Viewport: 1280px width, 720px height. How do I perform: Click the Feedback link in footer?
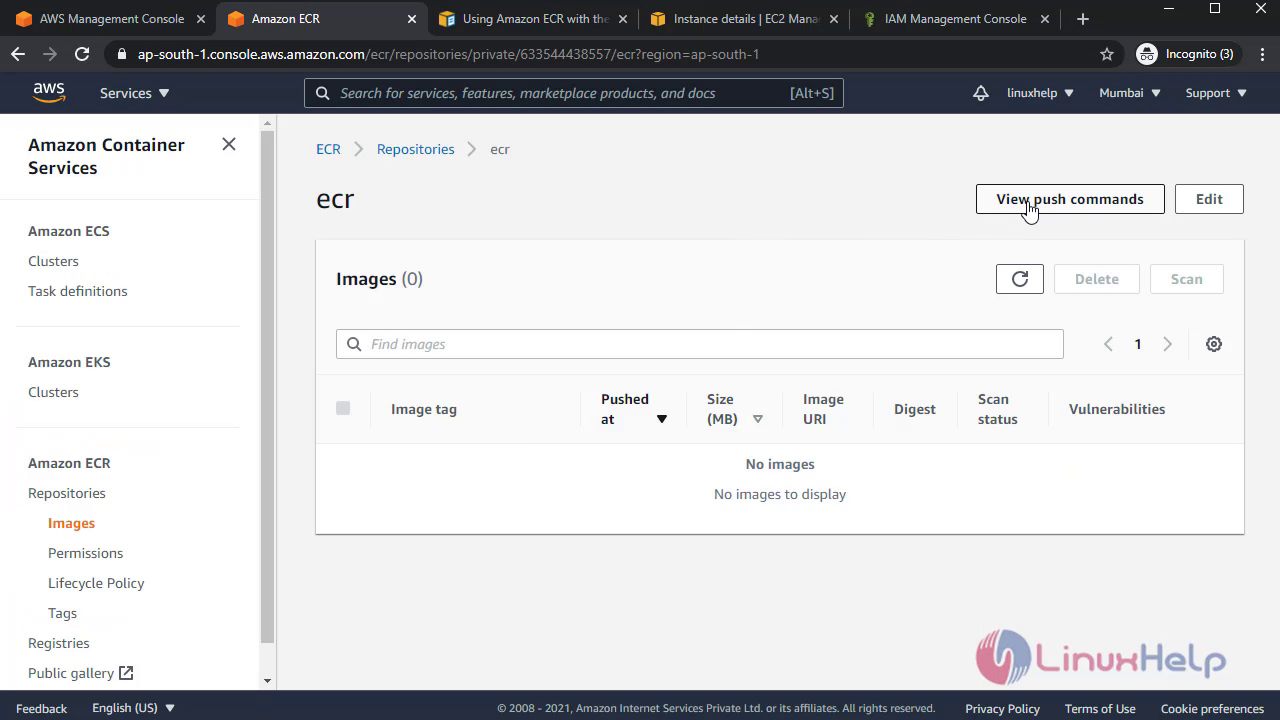click(41, 708)
